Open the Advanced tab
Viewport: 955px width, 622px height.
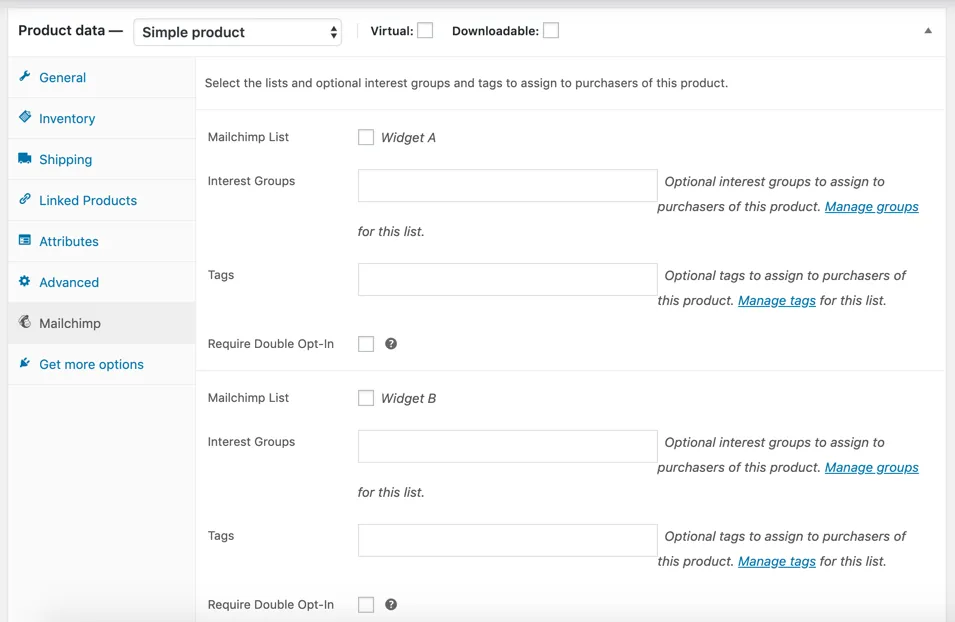[102, 282]
